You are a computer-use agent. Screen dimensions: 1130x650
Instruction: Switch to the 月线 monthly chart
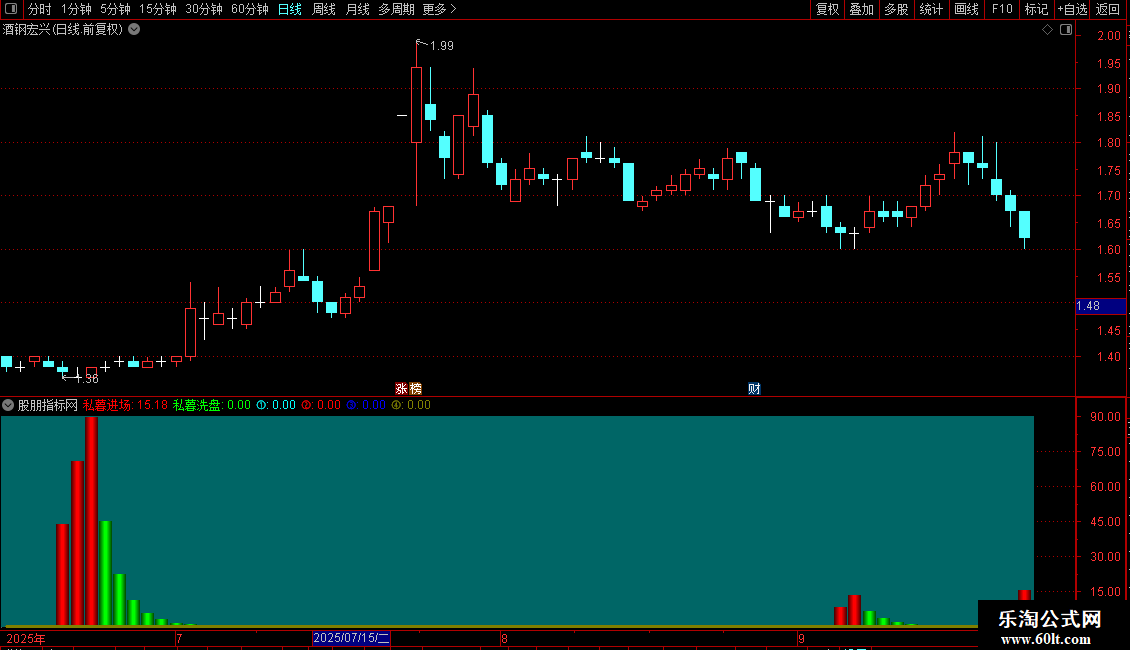(x=357, y=9)
